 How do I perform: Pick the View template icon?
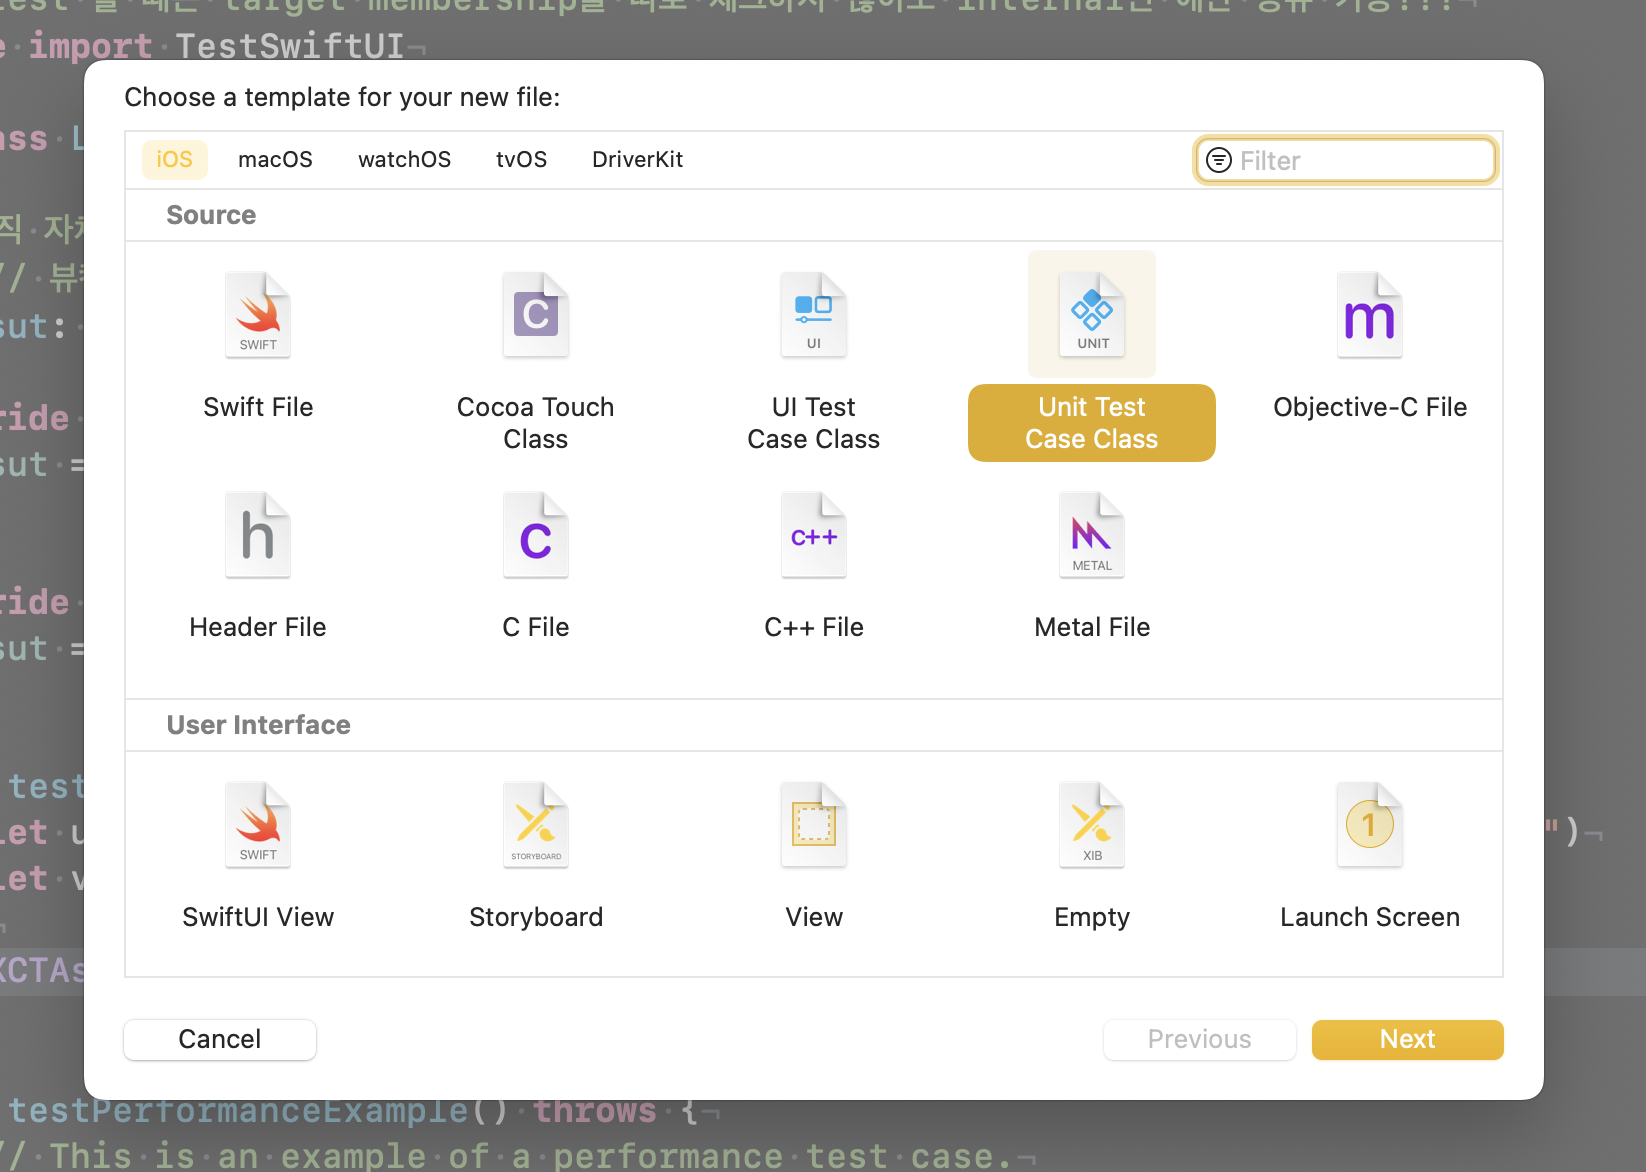pos(814,825)
